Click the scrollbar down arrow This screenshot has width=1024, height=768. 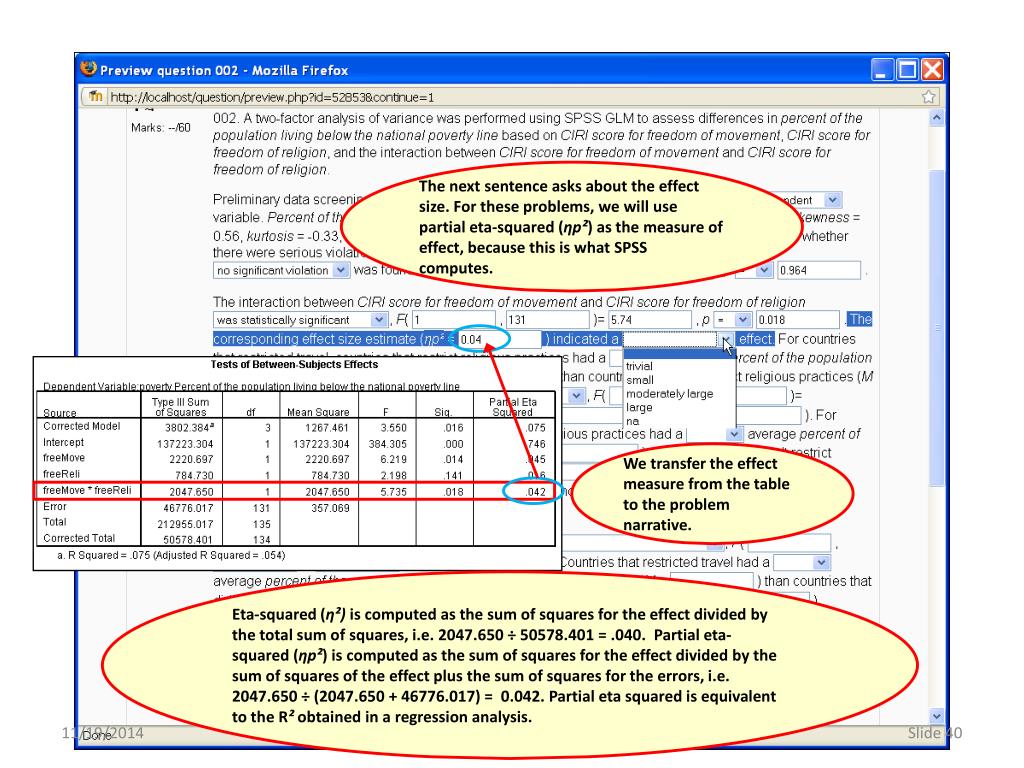936,716
